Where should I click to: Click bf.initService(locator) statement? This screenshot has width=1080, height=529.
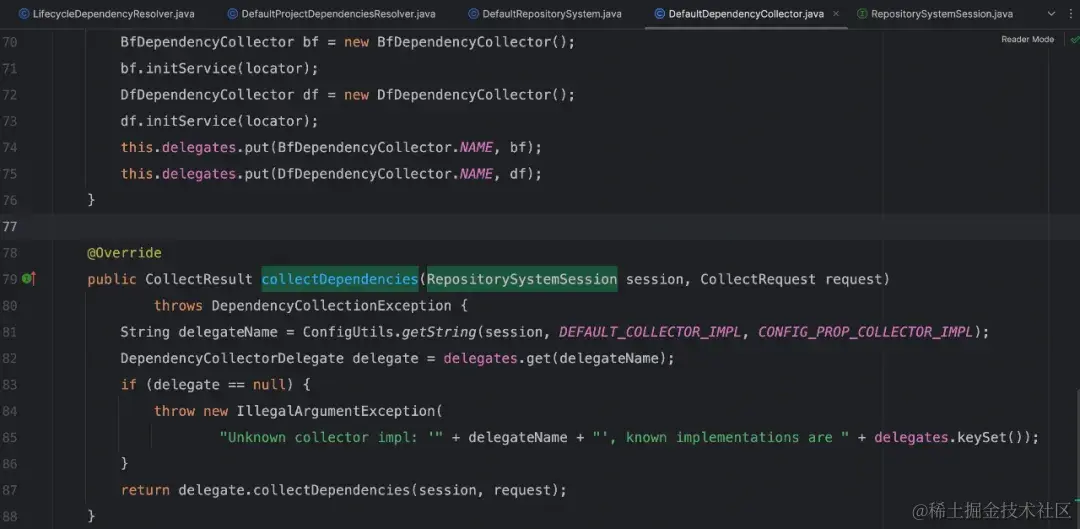[220, 69]
